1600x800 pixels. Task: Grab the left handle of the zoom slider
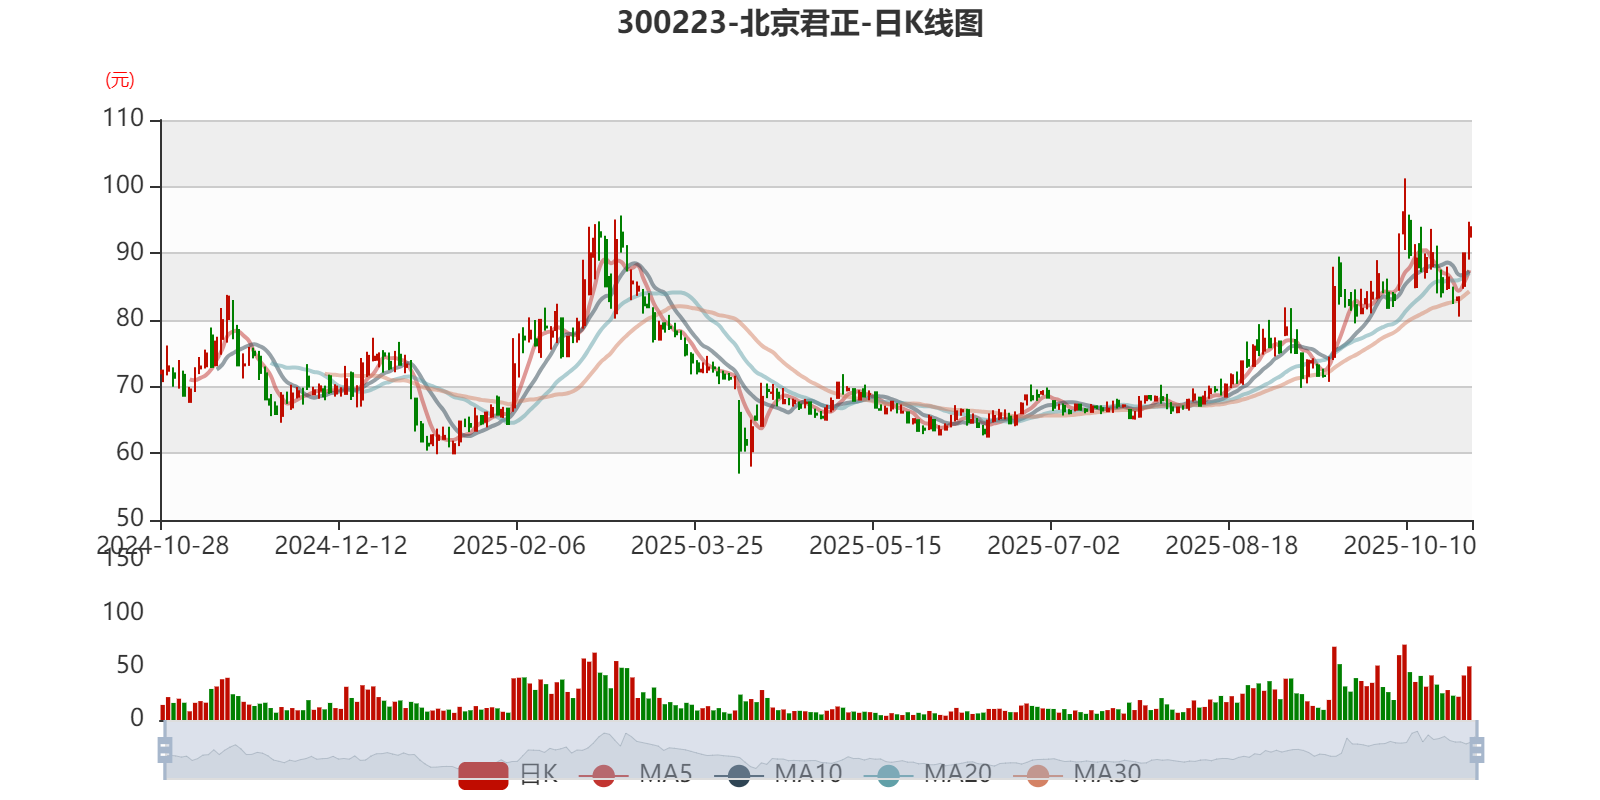pos(165,750)
